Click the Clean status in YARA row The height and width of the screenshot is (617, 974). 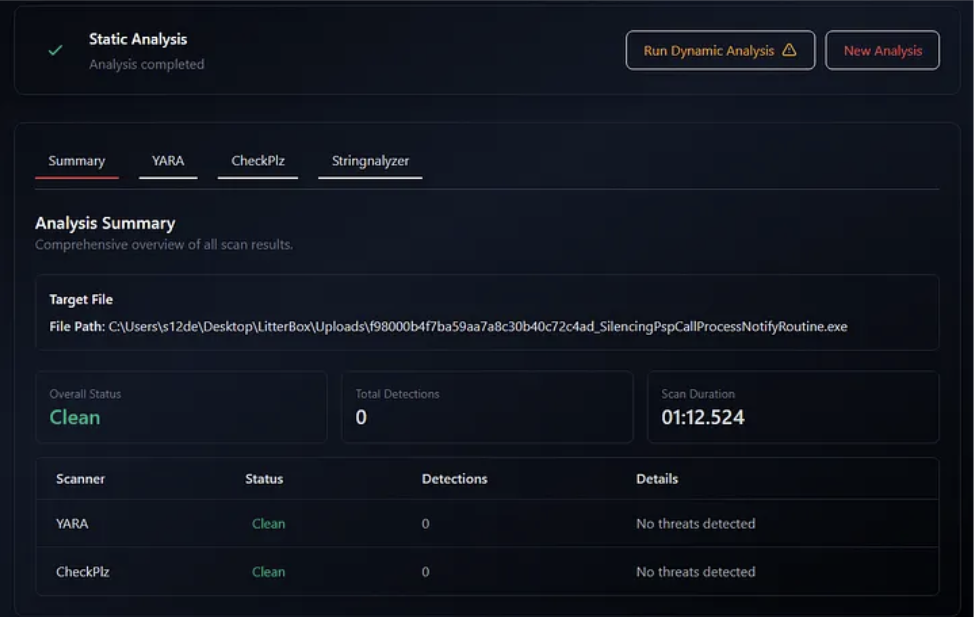click(268, 524)
